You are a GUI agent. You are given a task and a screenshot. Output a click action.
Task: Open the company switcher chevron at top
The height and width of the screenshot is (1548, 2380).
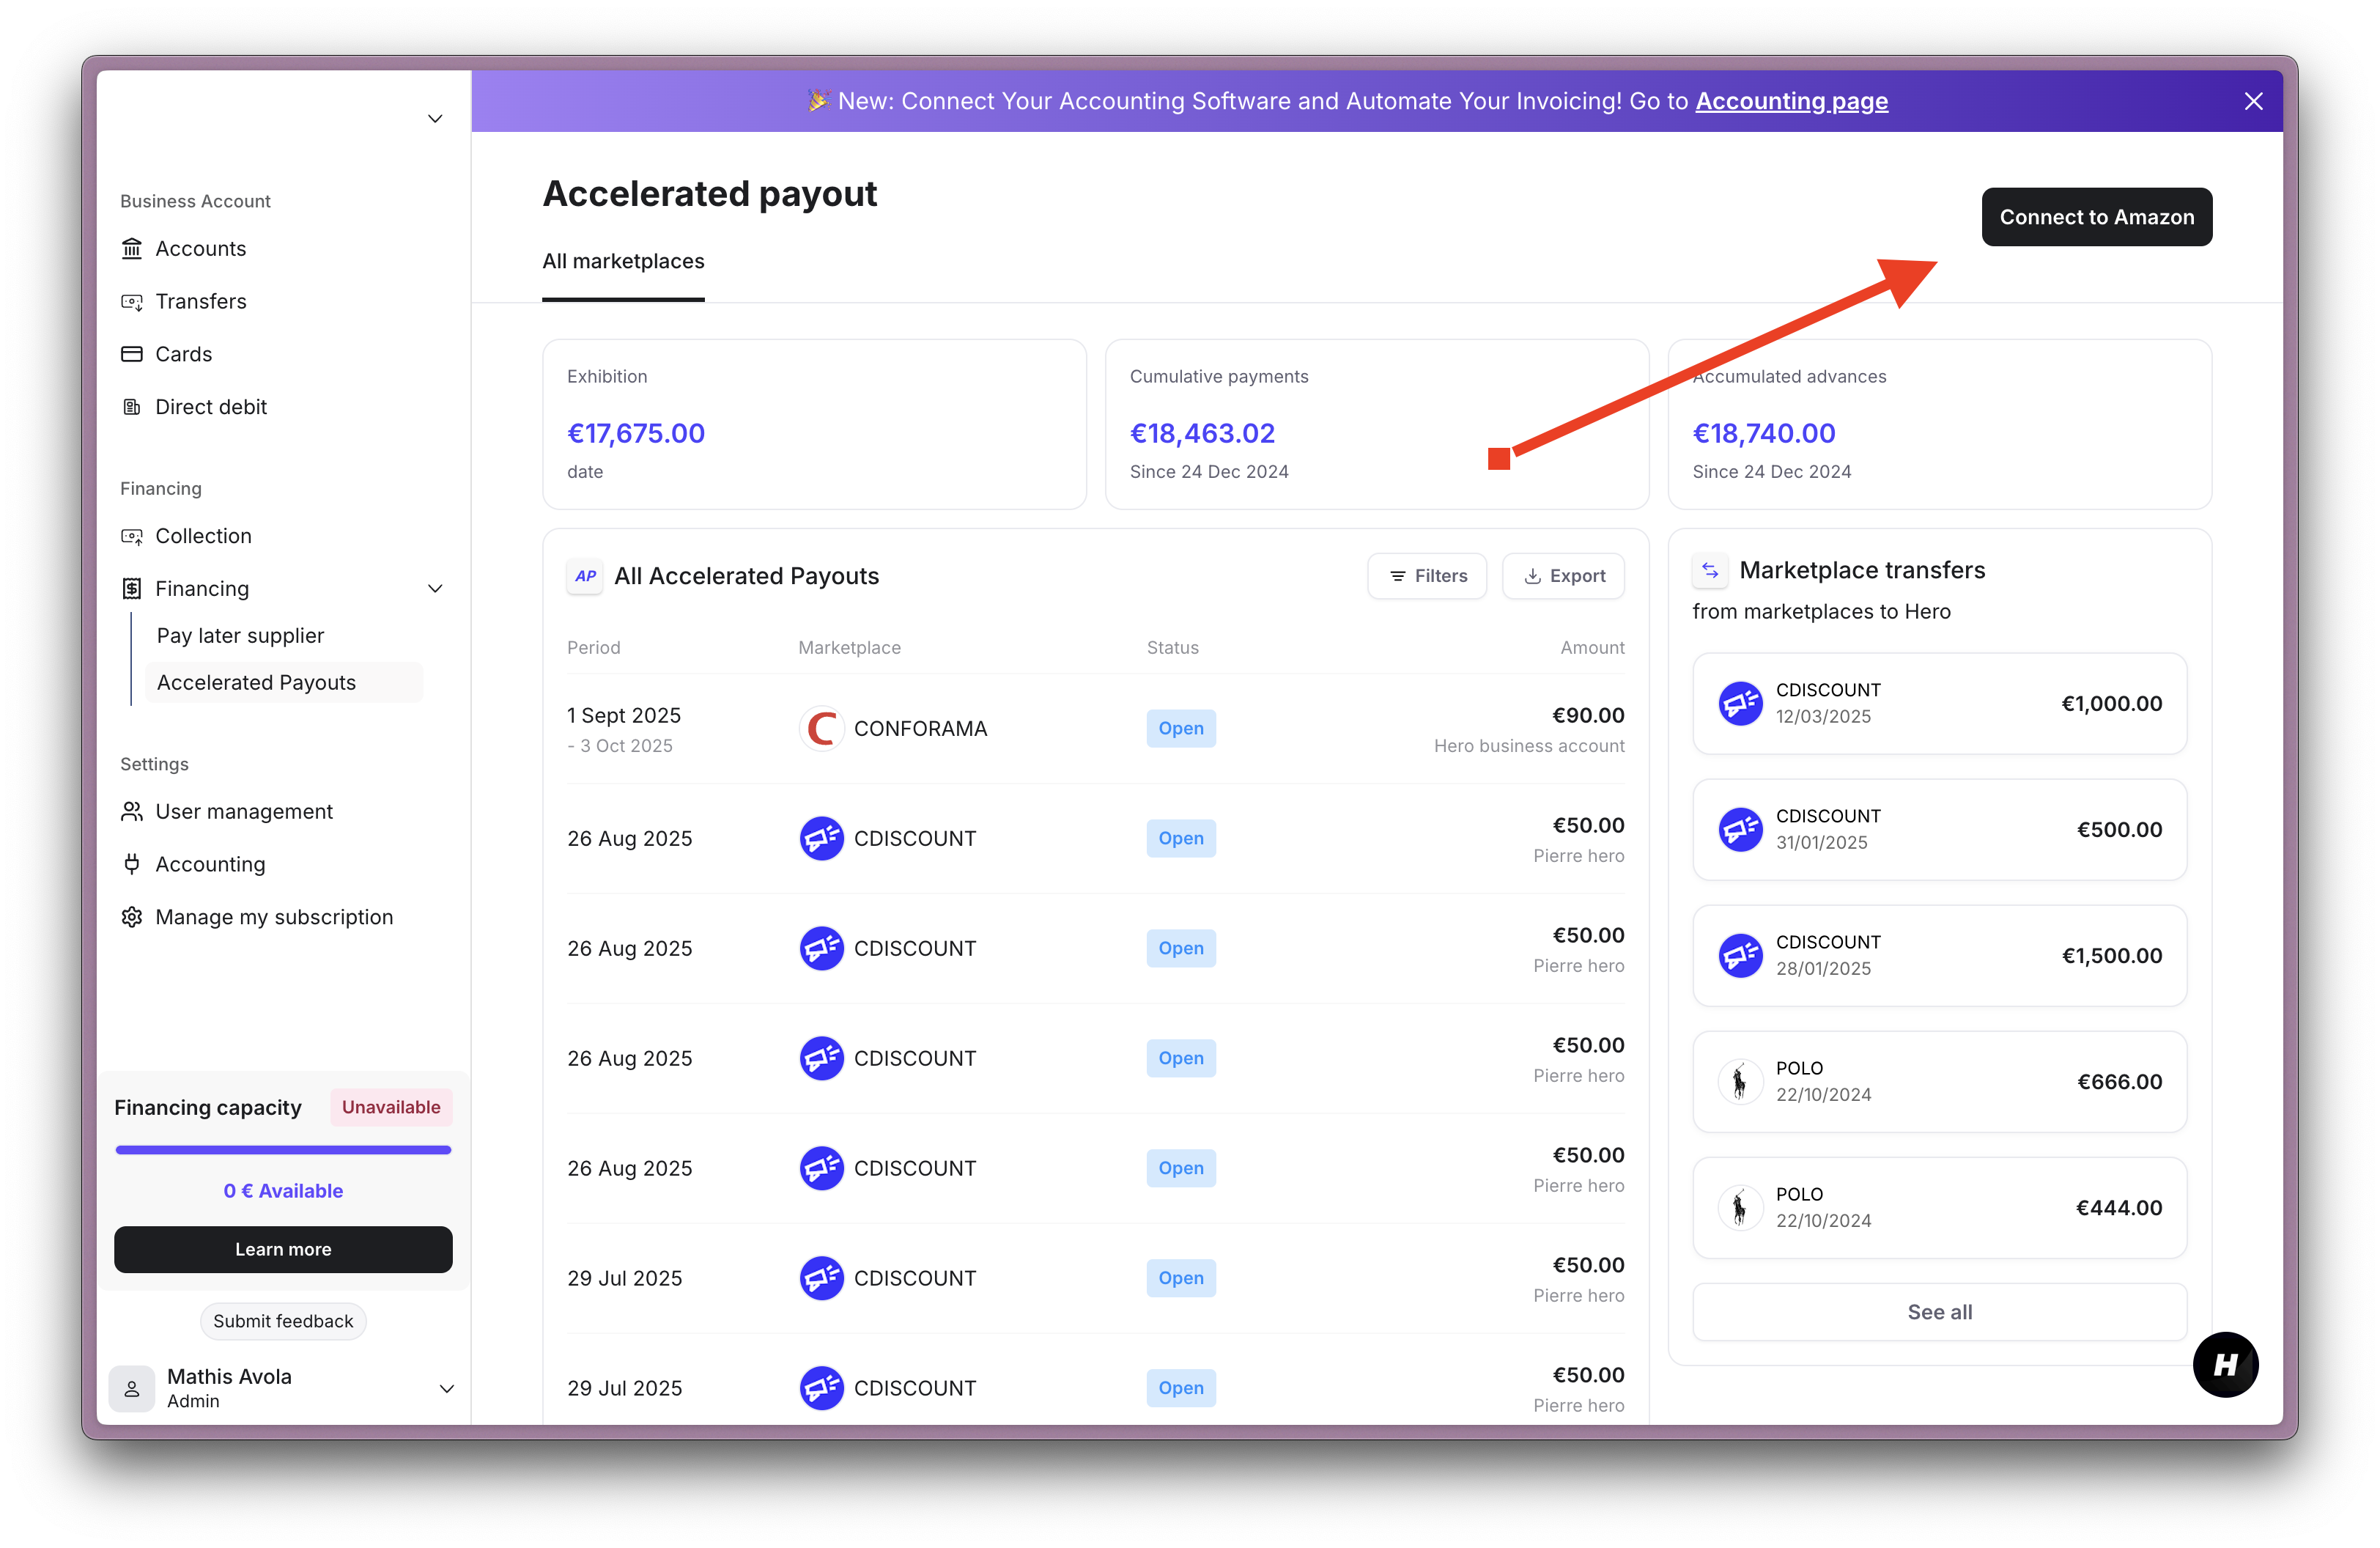[435, 119]
